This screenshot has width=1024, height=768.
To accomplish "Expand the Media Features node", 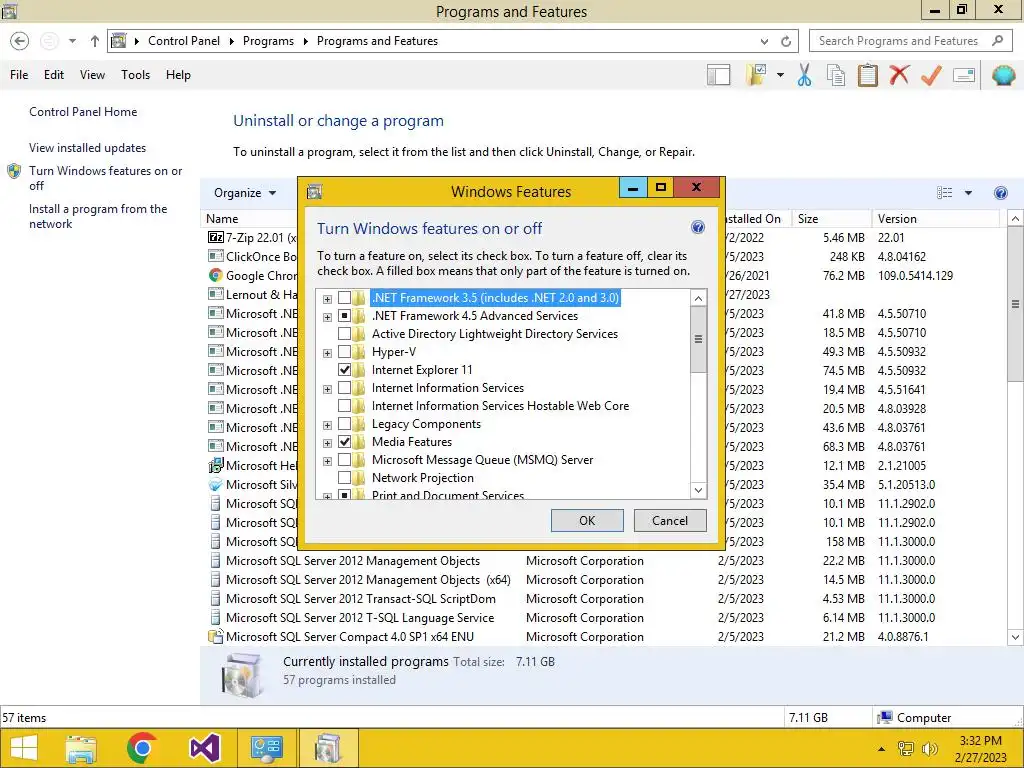I will [x=327, y=443].
